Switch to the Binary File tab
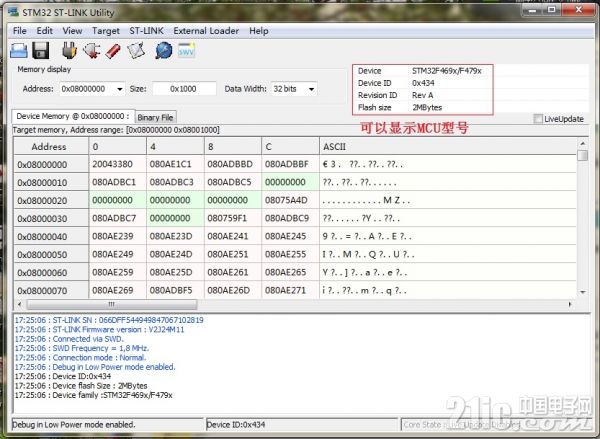Screen dimensions: 600x439 tap(155, 118)
